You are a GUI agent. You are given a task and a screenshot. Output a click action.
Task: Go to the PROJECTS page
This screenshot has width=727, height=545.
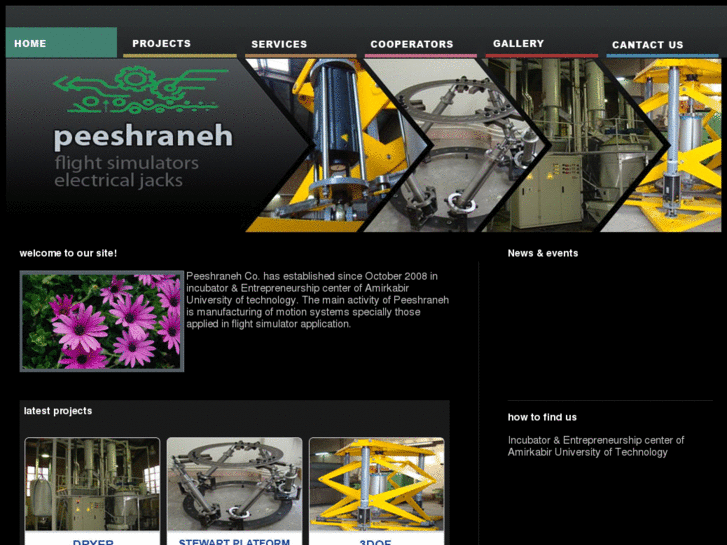point(180,44)
